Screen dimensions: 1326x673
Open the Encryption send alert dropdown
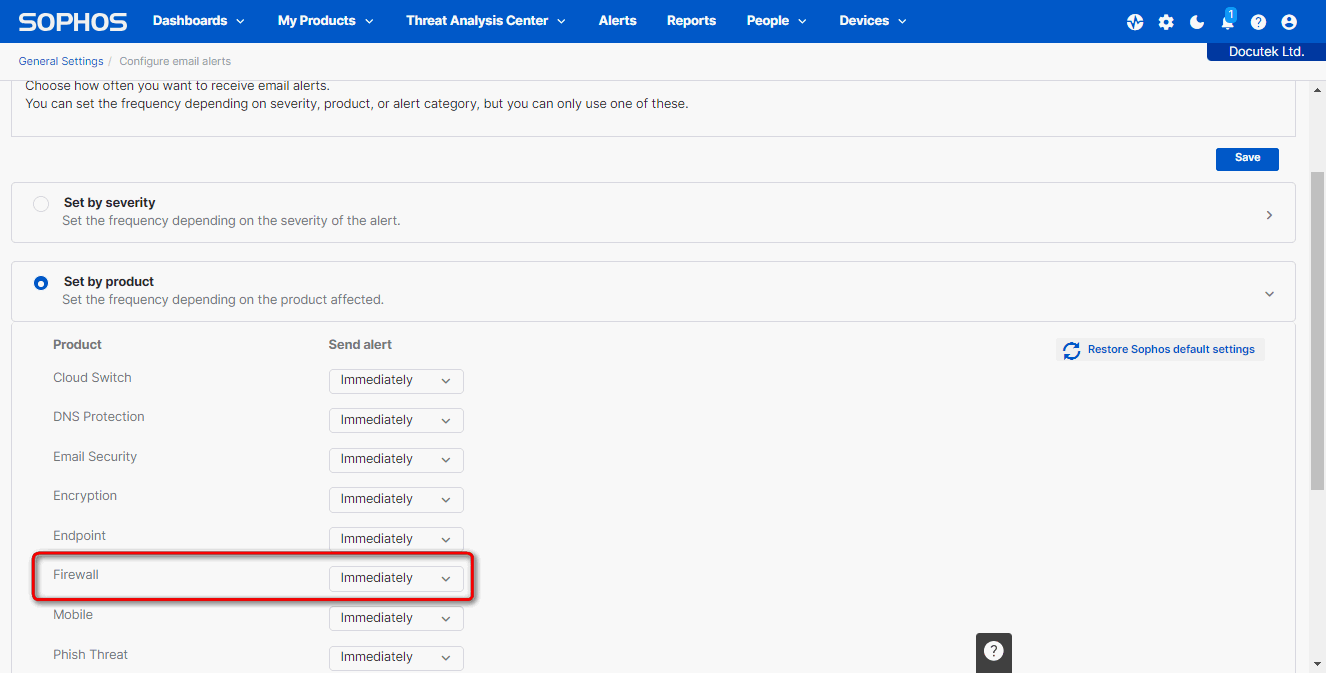(396, 499)
